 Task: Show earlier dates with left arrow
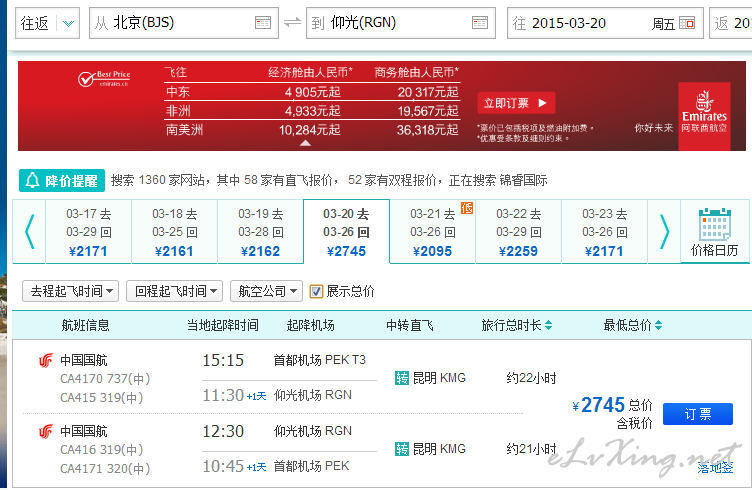(29, 232)
